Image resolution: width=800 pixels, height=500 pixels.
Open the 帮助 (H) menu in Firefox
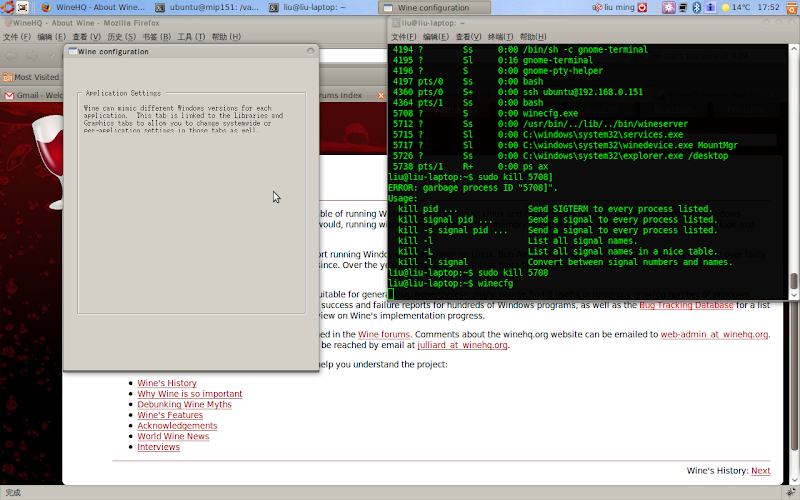(x=226, y=37)
